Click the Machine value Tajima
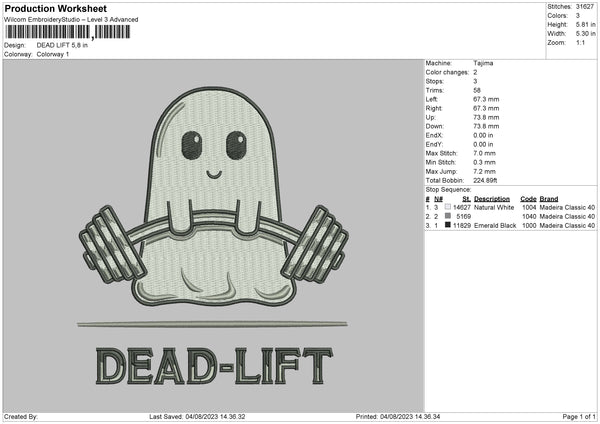This screenshot has width=600, height=424. coord(483,63)
